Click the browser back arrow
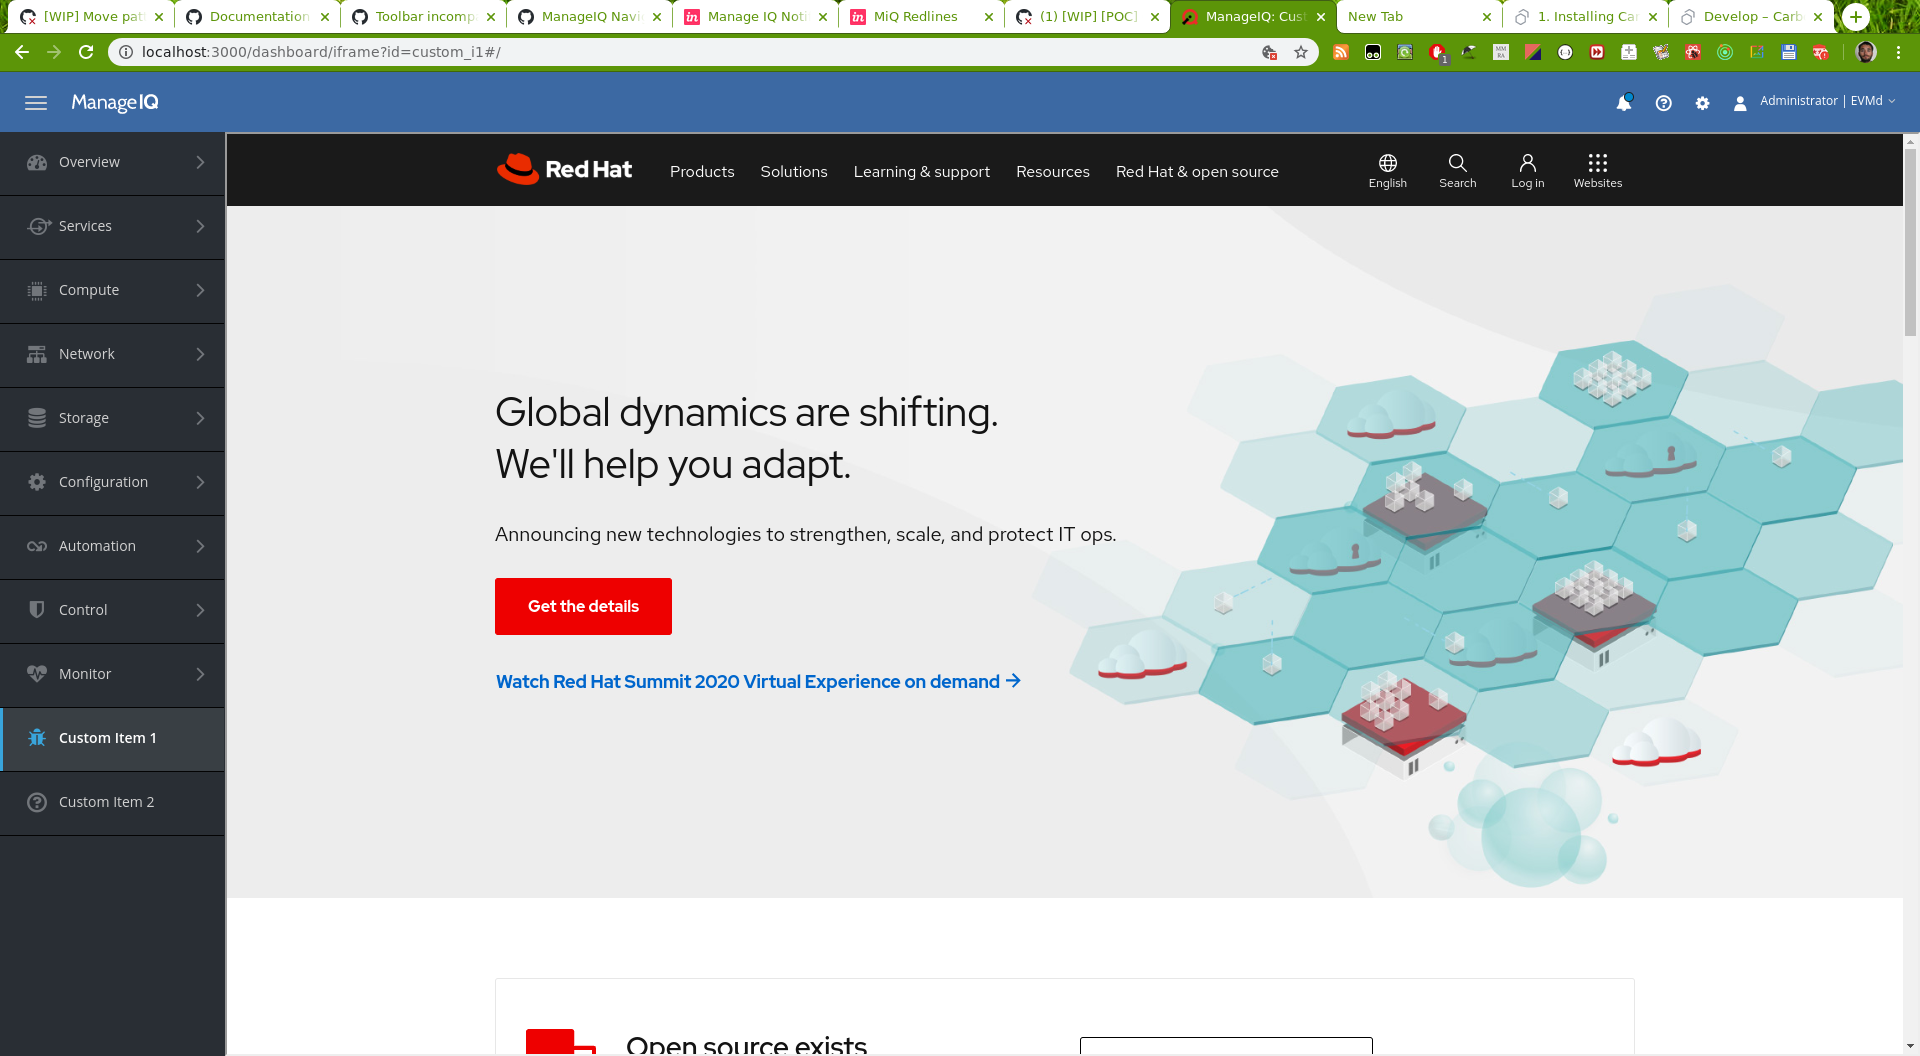This screenshot has width=1920, height=1056. tap(22, 52)
